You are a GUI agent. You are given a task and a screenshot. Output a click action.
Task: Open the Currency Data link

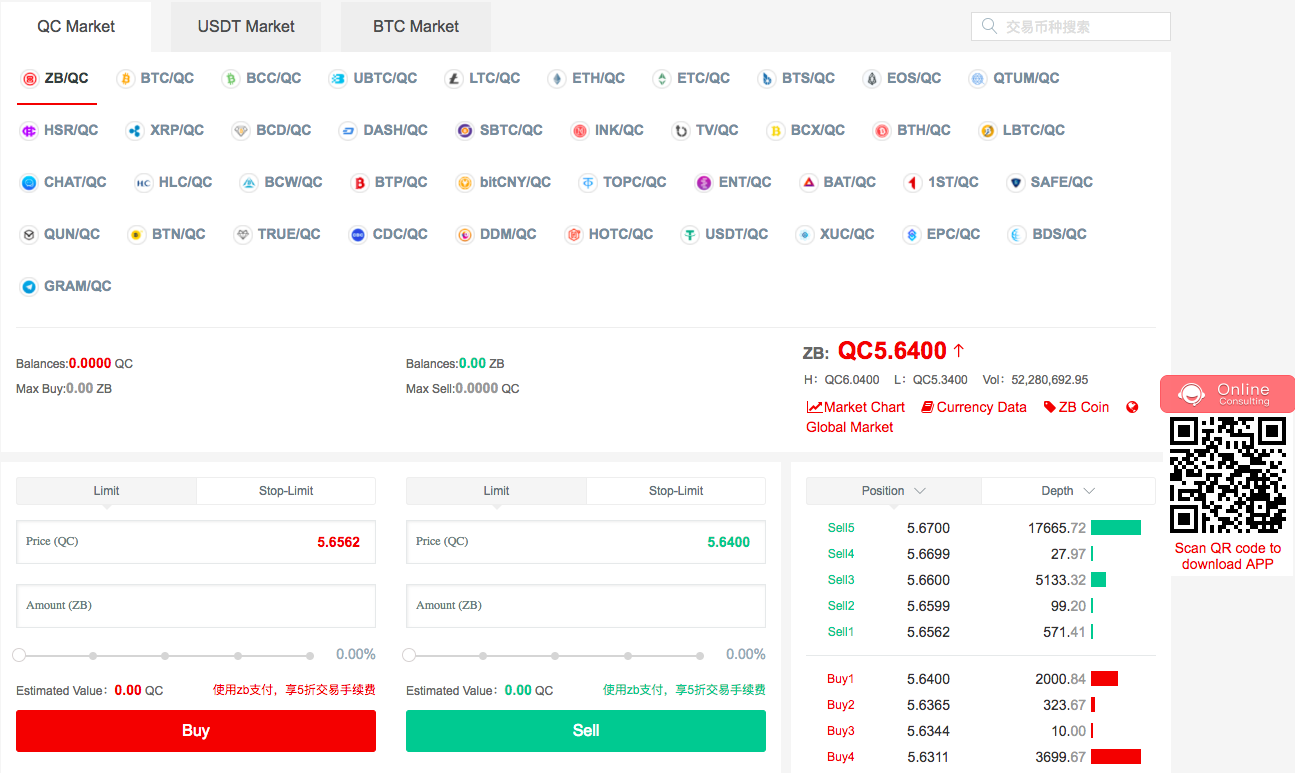974,407
